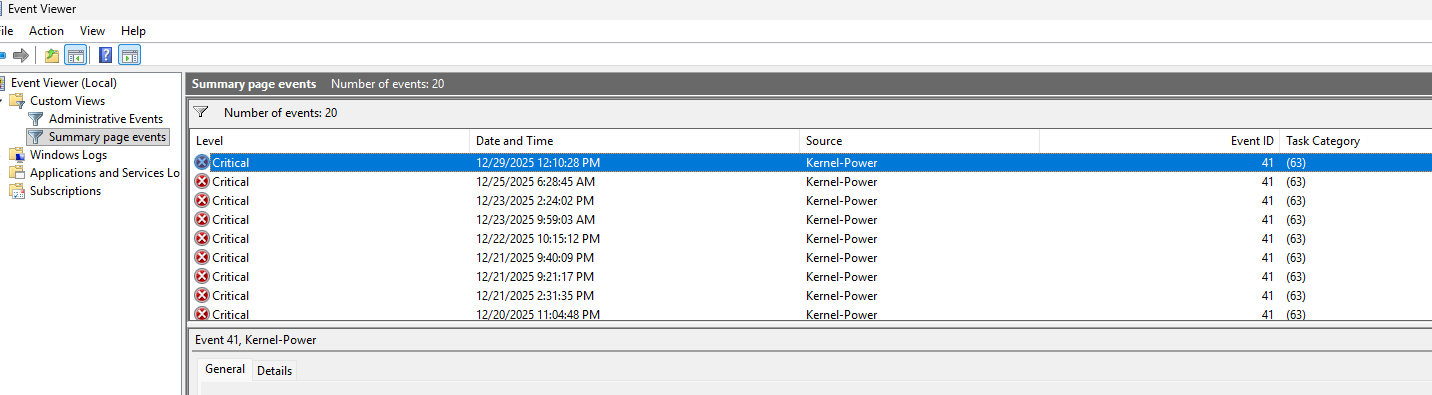The height and width of the screenshot is (395, 1432).
Task: Sort by the Task Category column header
Action: click(1355, 141)
